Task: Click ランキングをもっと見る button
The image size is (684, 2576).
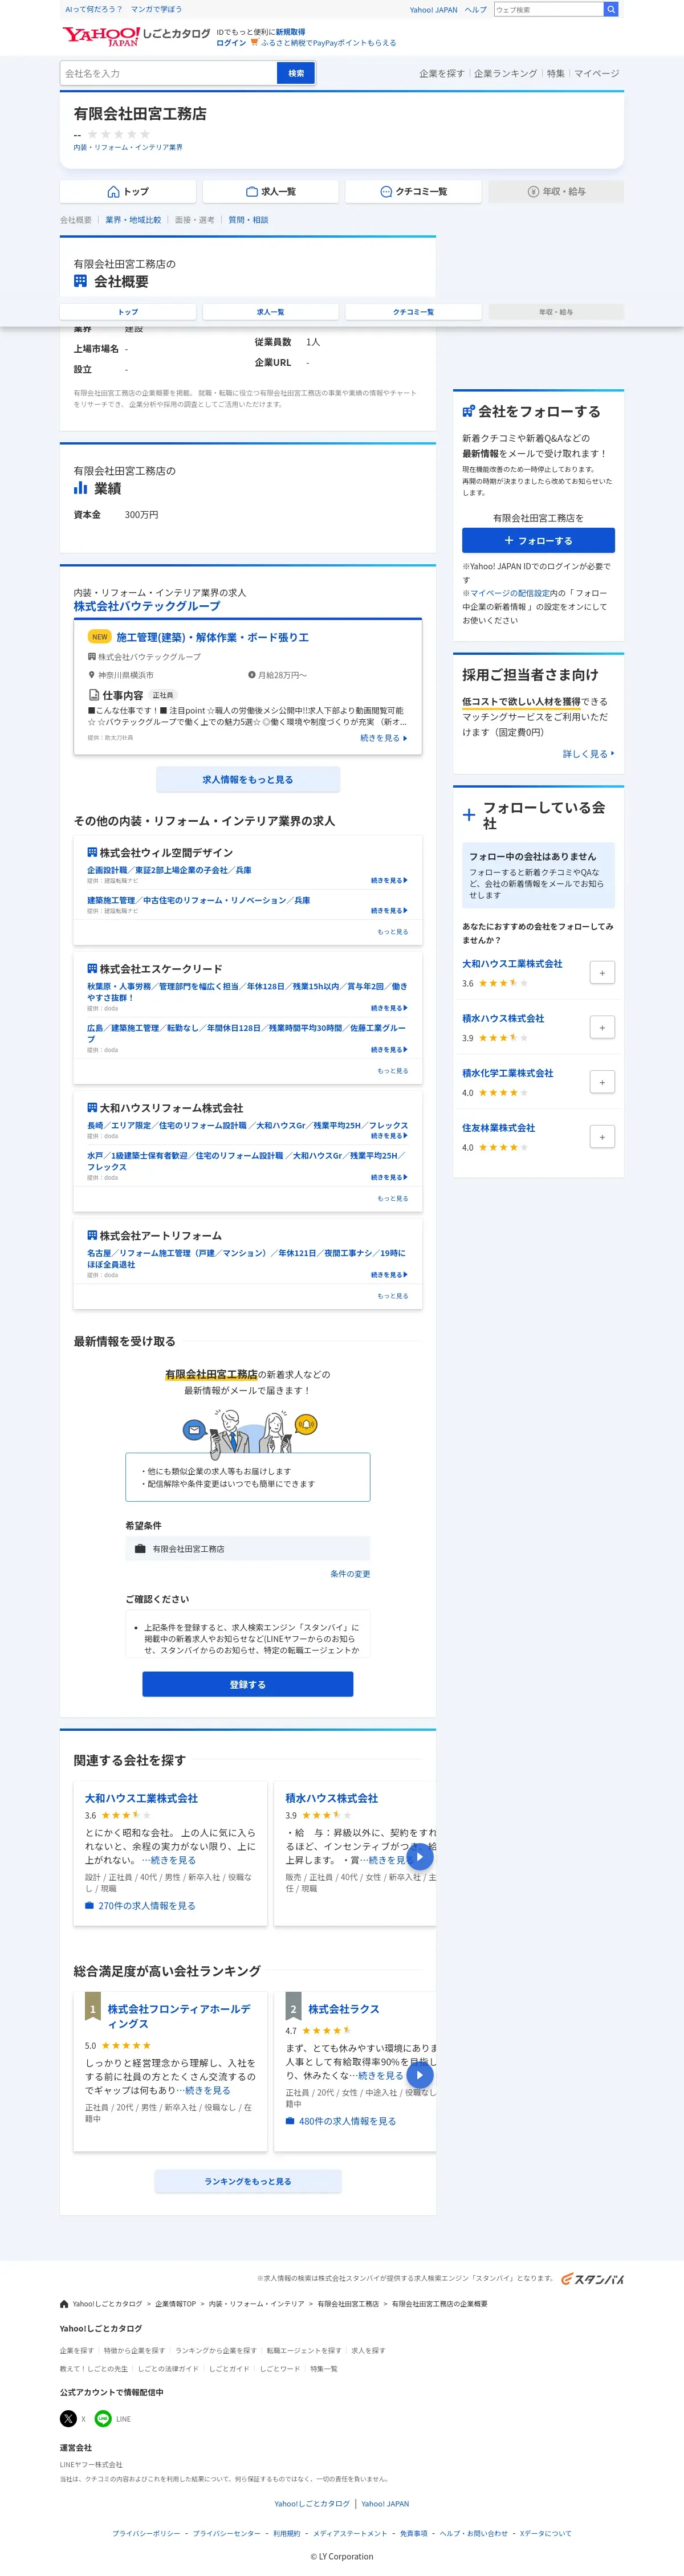Action: [x=248, y=2182]
